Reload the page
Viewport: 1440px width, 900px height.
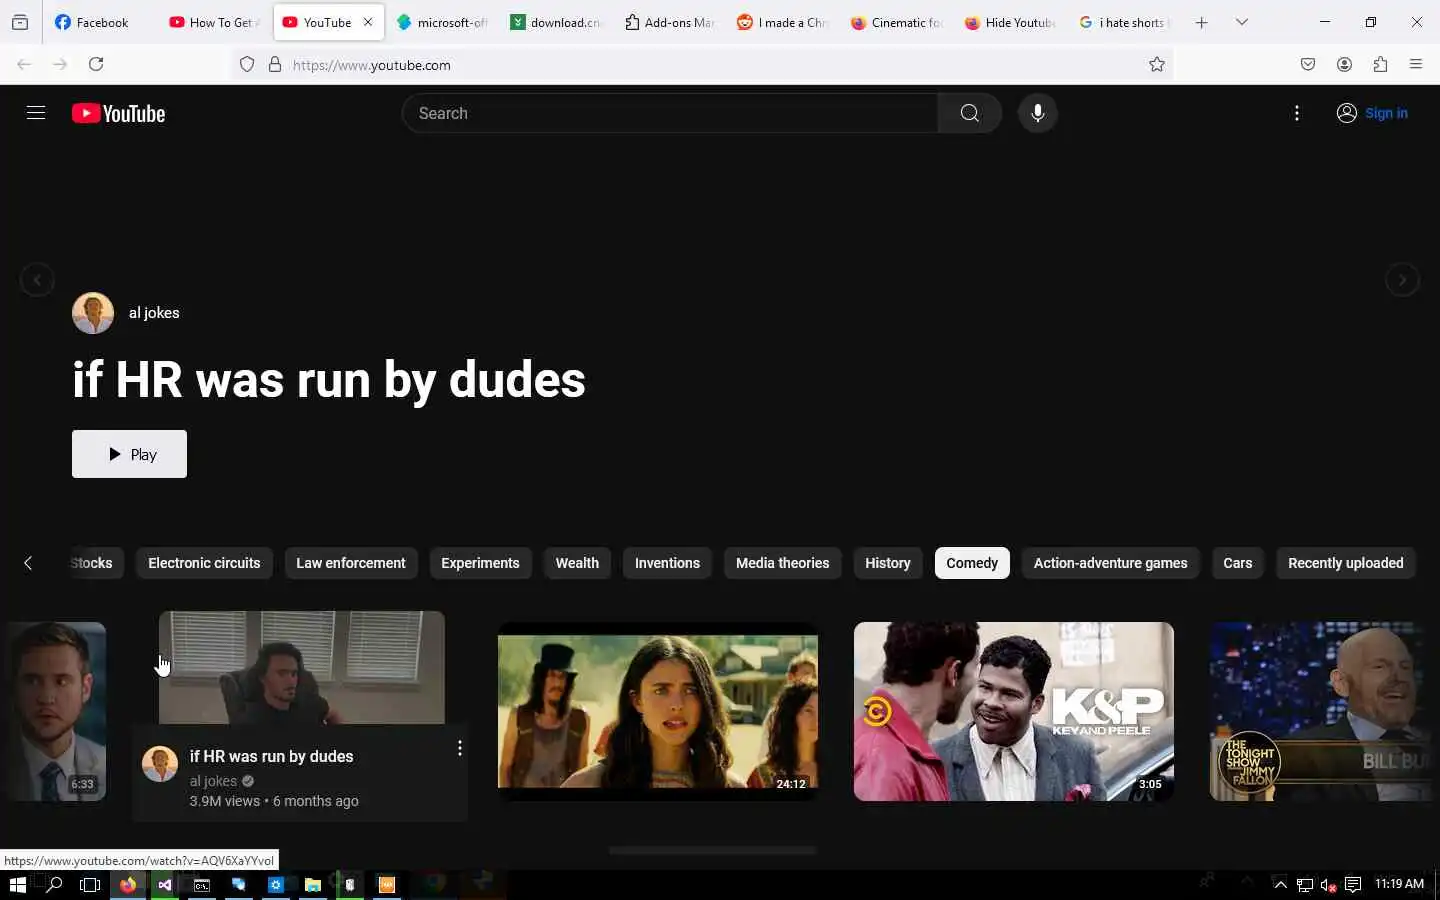tap(96, 64)
